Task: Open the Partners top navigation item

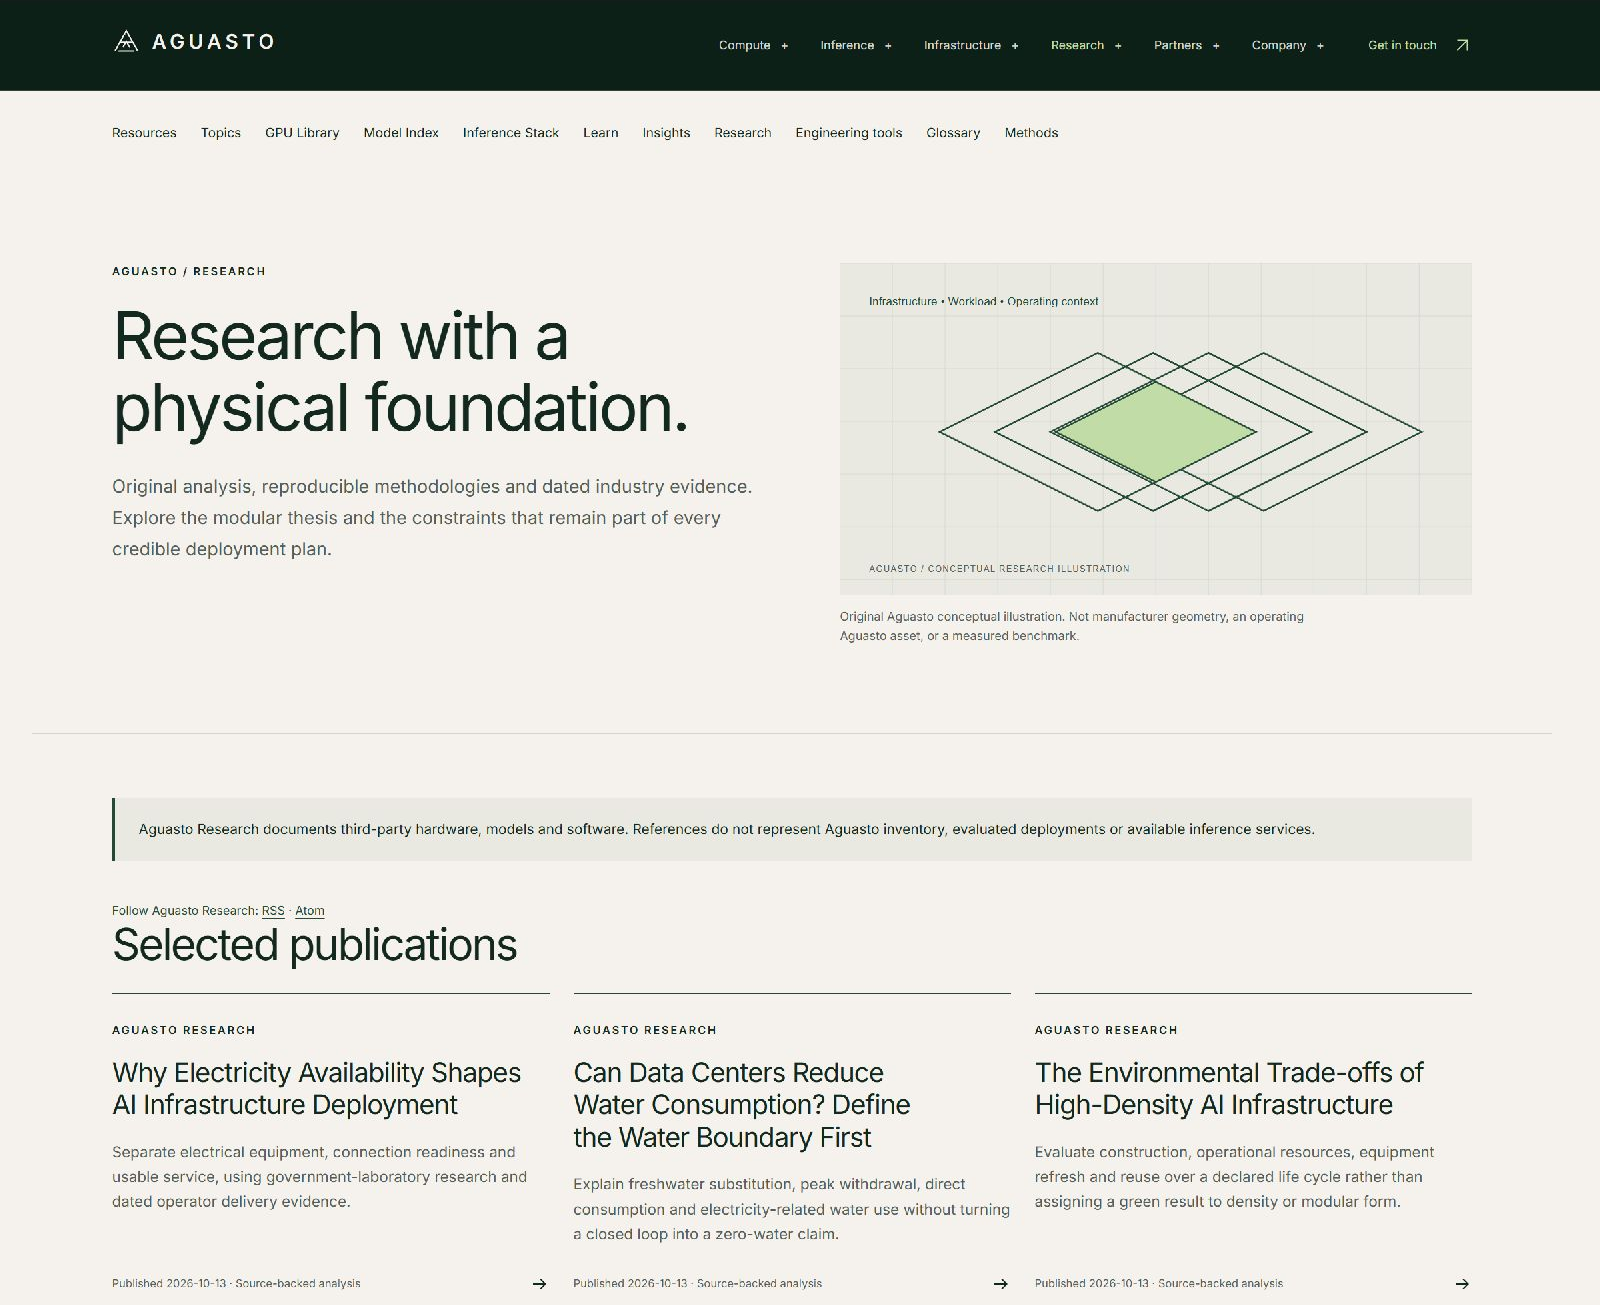Action: (x=1178, y=45)
